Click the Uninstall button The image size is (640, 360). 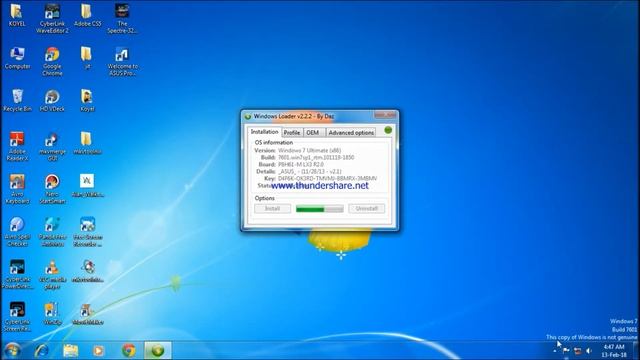(x=367, y=209)
